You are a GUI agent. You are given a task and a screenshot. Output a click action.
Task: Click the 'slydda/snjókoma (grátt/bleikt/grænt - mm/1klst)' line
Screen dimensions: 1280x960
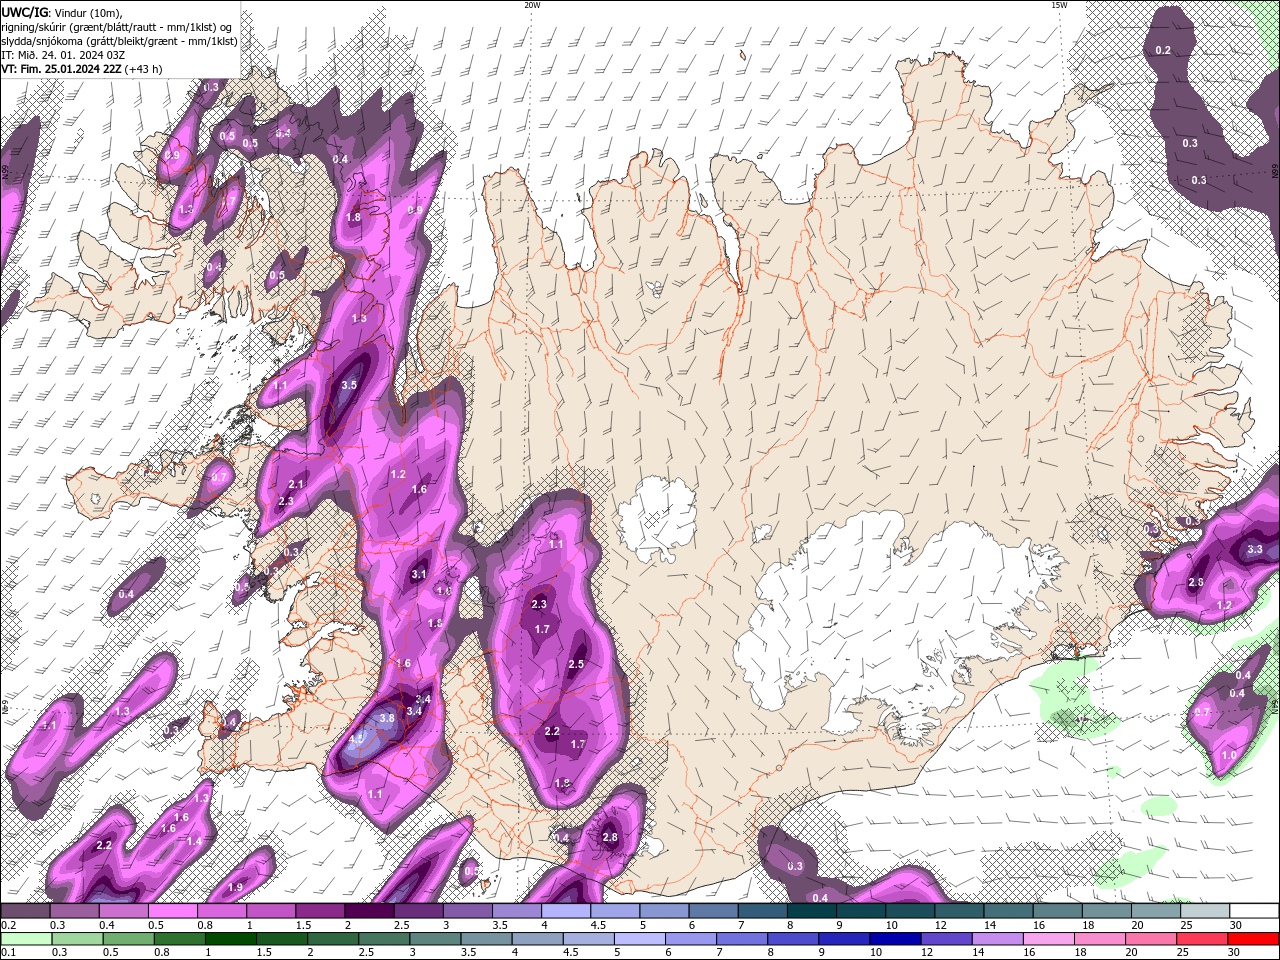coord(119,41)
